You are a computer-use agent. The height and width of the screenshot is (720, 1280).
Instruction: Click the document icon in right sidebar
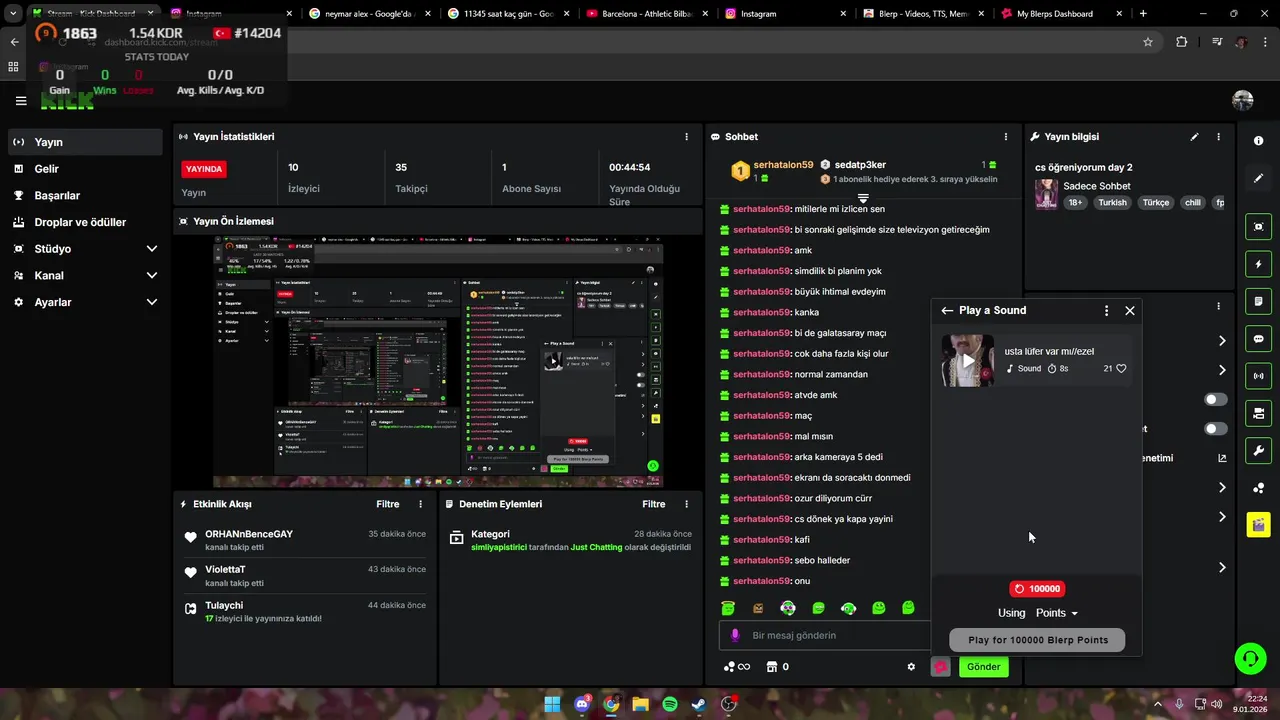pyautogui.click(x=1259, y=301)
